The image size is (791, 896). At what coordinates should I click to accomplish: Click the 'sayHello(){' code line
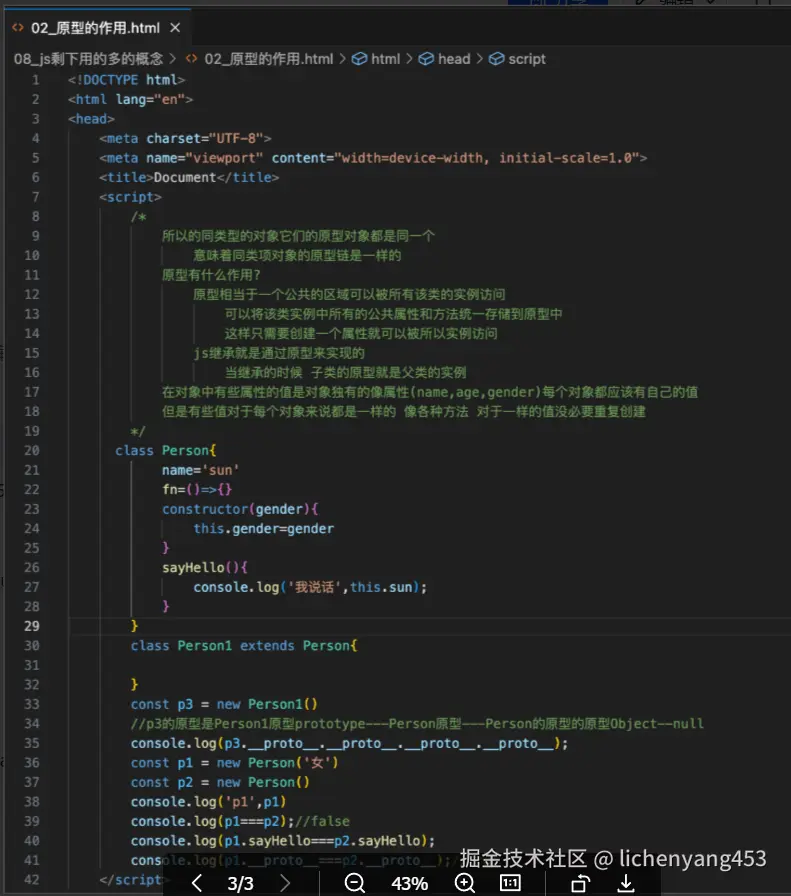(x=205, y=567)
